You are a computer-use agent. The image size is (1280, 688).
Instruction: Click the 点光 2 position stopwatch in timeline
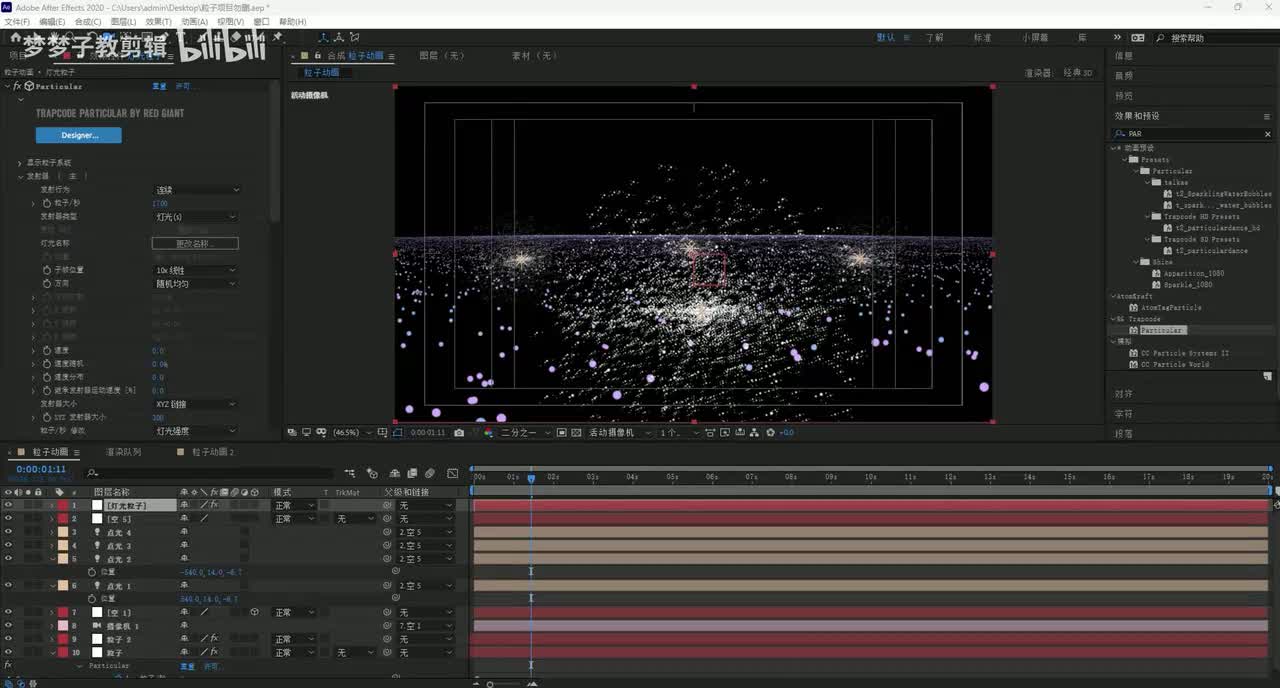[x=92, y=572]
